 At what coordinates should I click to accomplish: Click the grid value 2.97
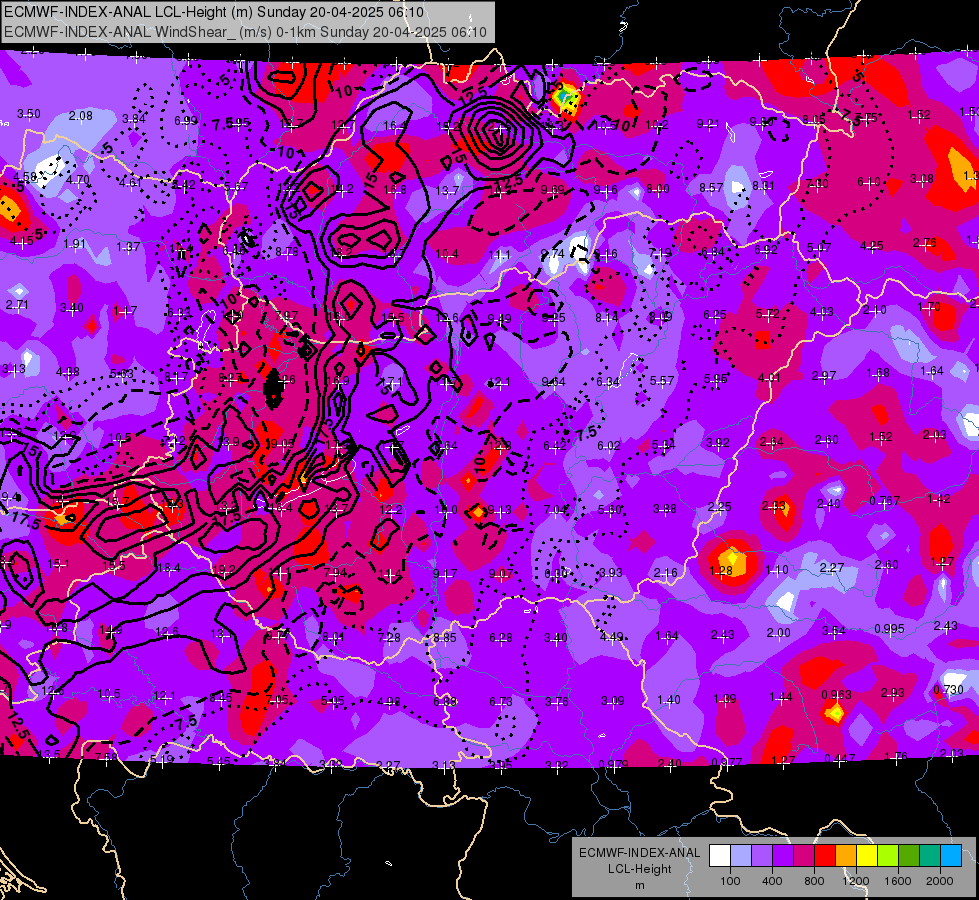coord(824,375)
